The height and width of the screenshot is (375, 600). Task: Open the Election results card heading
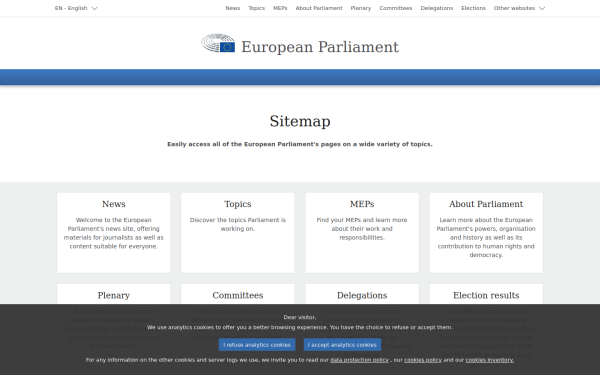pyautogui.click(x=486, y=295)
